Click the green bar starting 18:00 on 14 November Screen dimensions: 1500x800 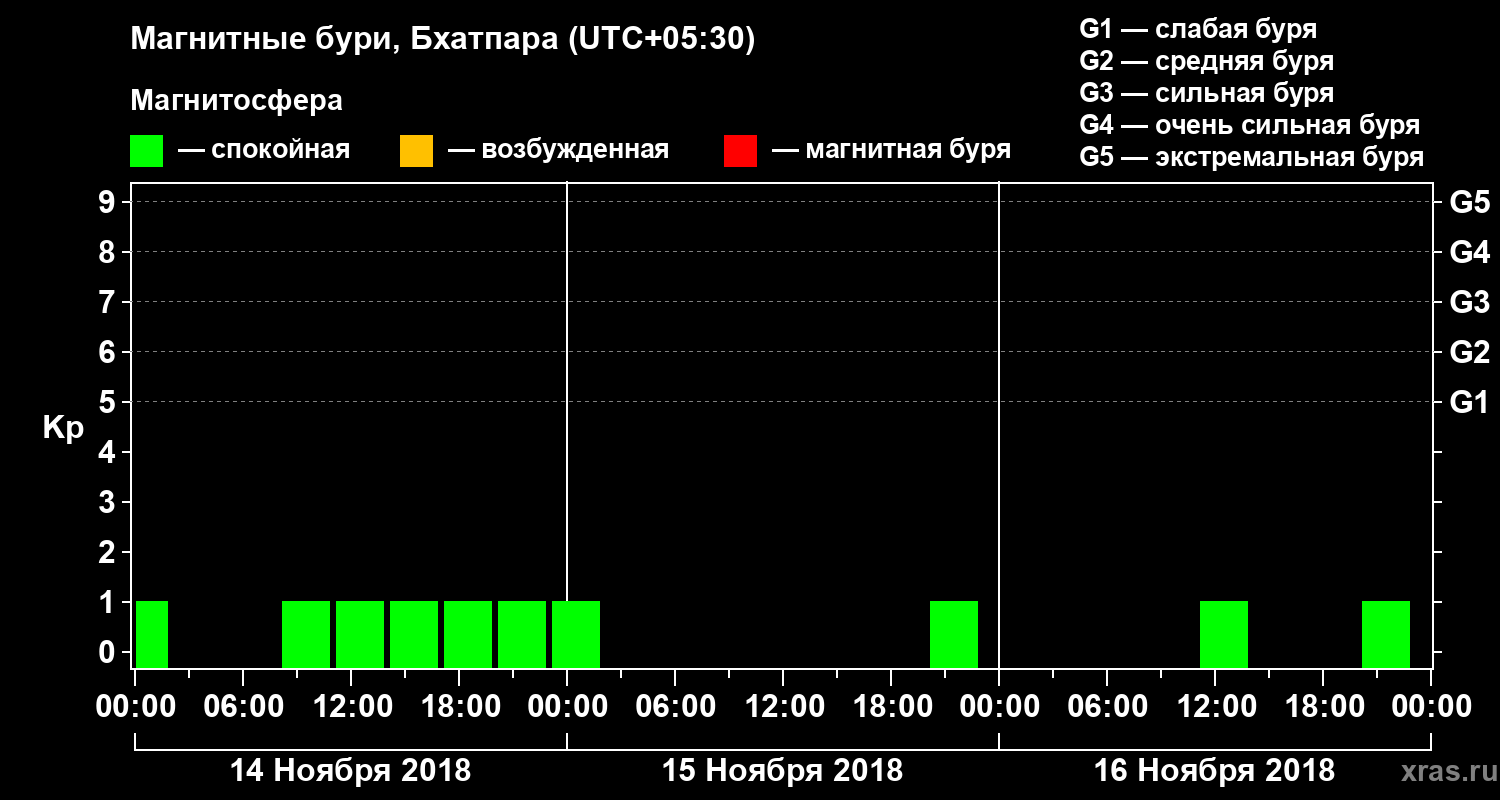[468, 634]
